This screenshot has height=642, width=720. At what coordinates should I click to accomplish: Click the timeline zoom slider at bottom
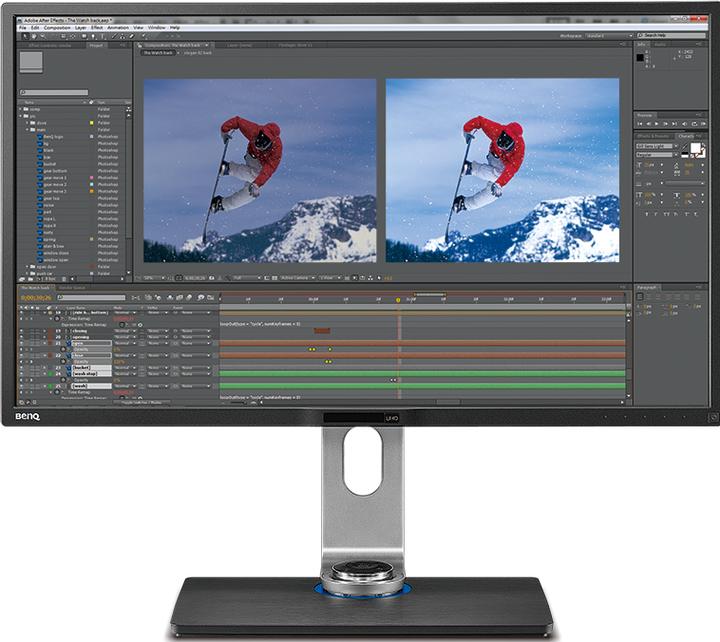point(238,403)
